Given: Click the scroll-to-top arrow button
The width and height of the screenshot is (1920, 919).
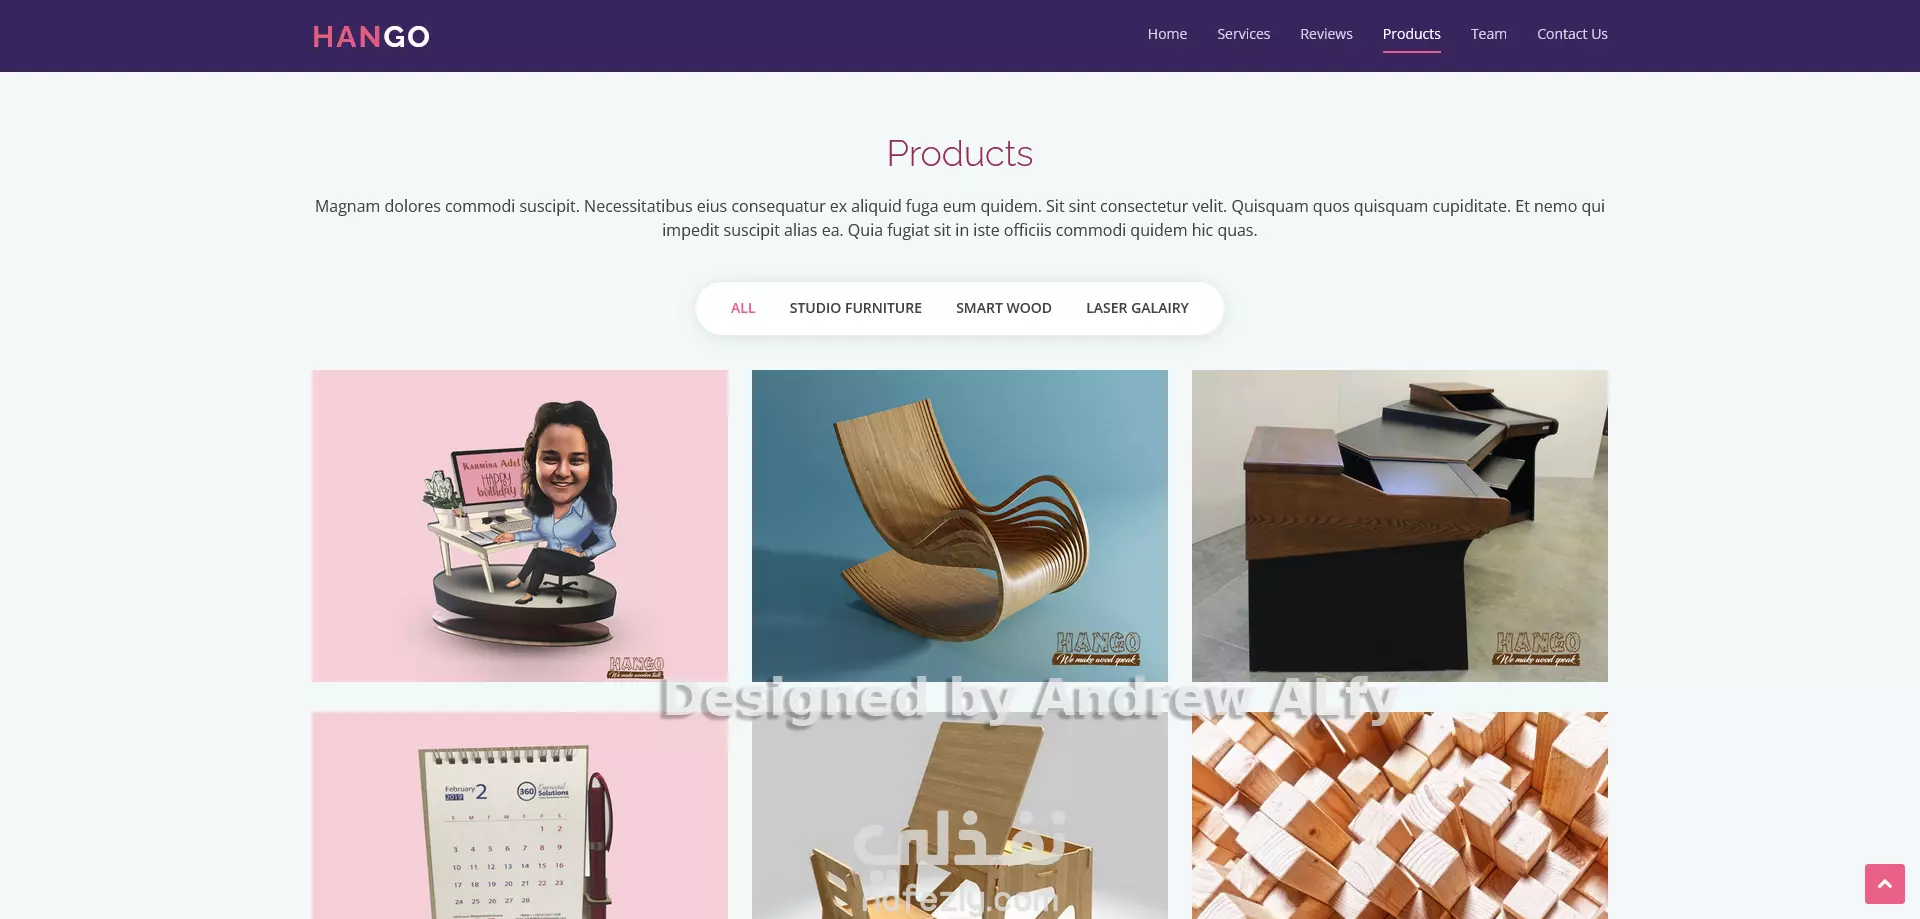Looking at the screenshot, I should point(1884,884).
